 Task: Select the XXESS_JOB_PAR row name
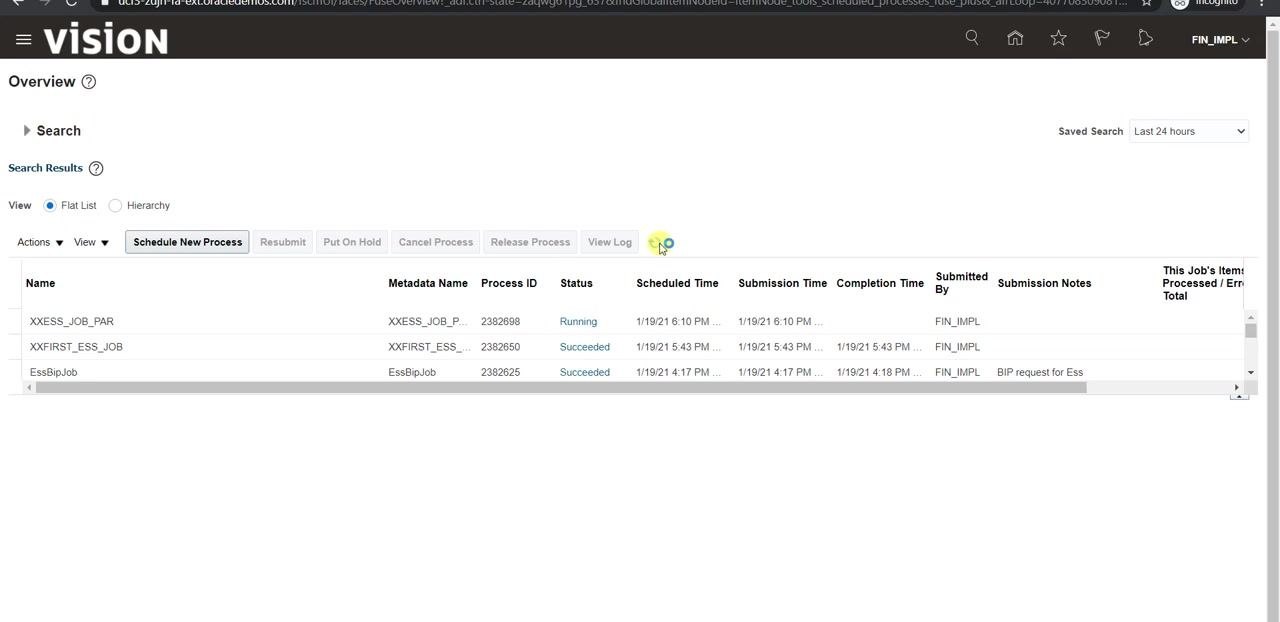72,322
